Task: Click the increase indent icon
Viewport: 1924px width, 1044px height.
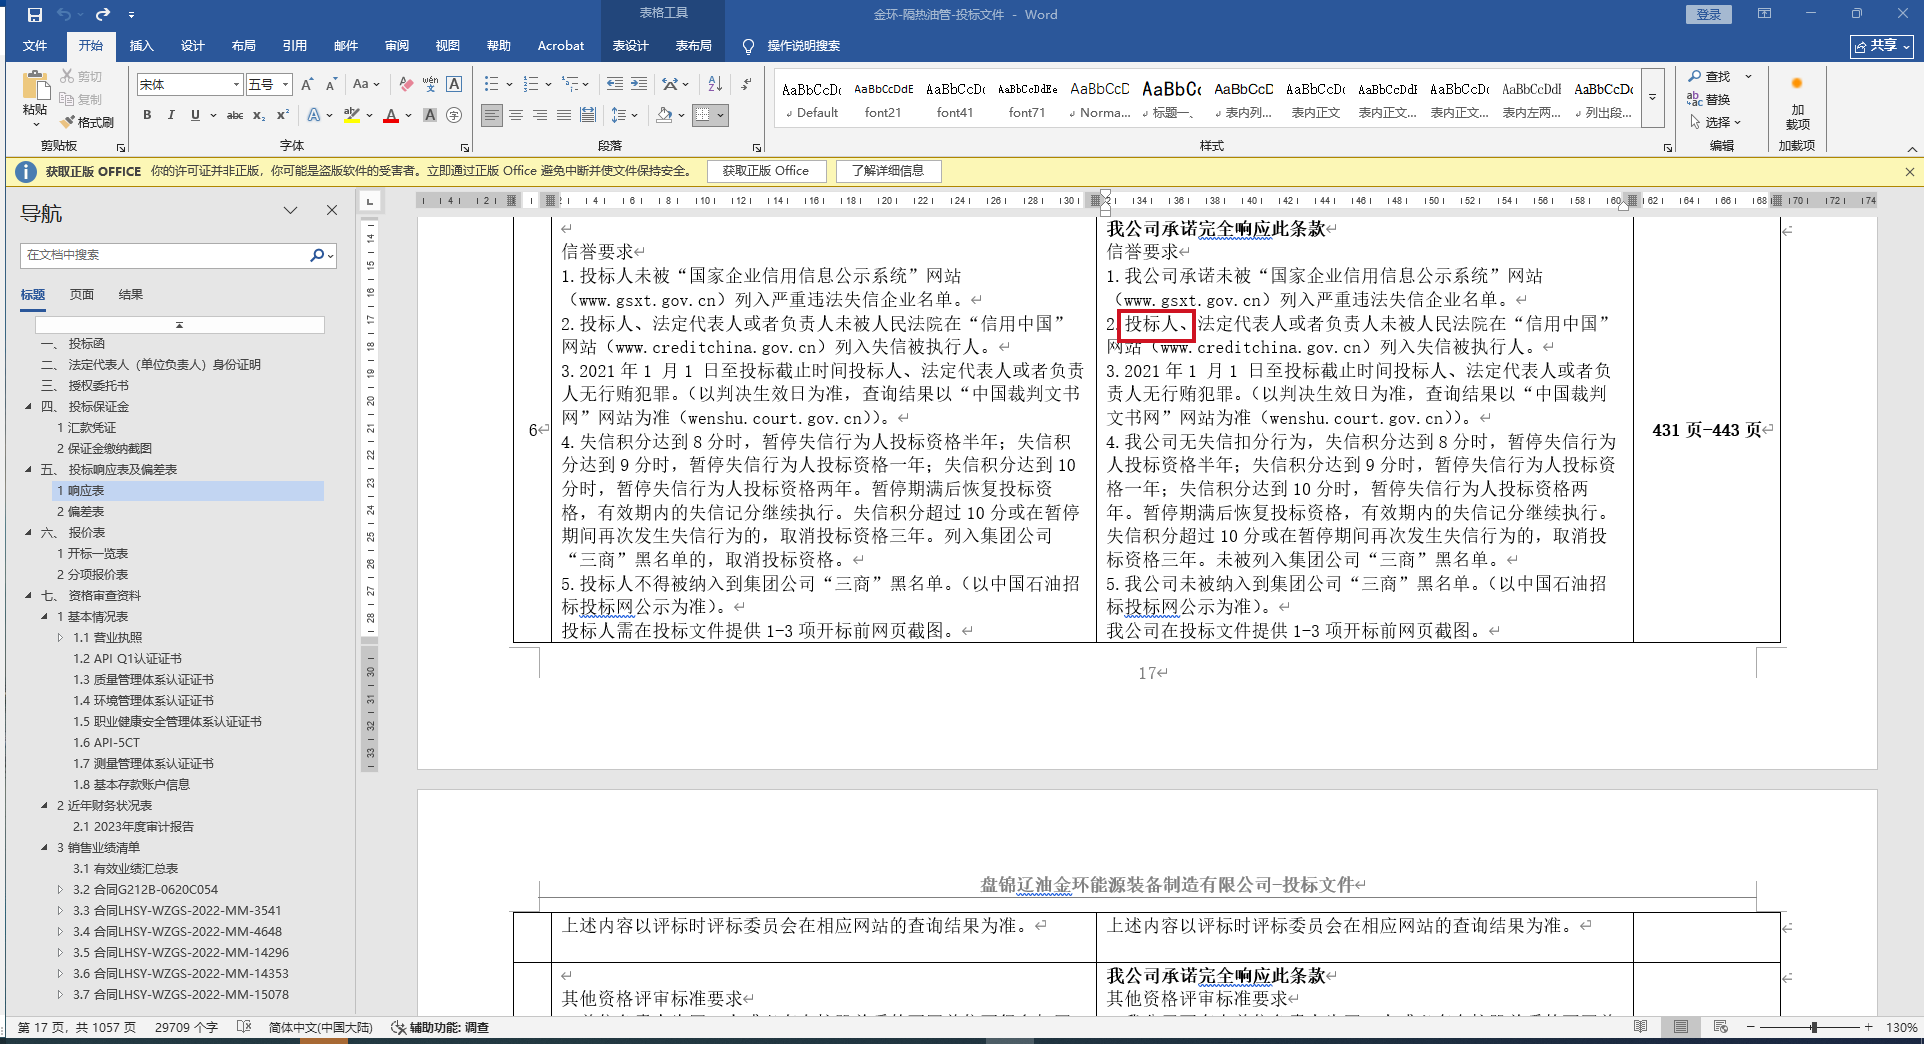Action: (x=639, y=84)
